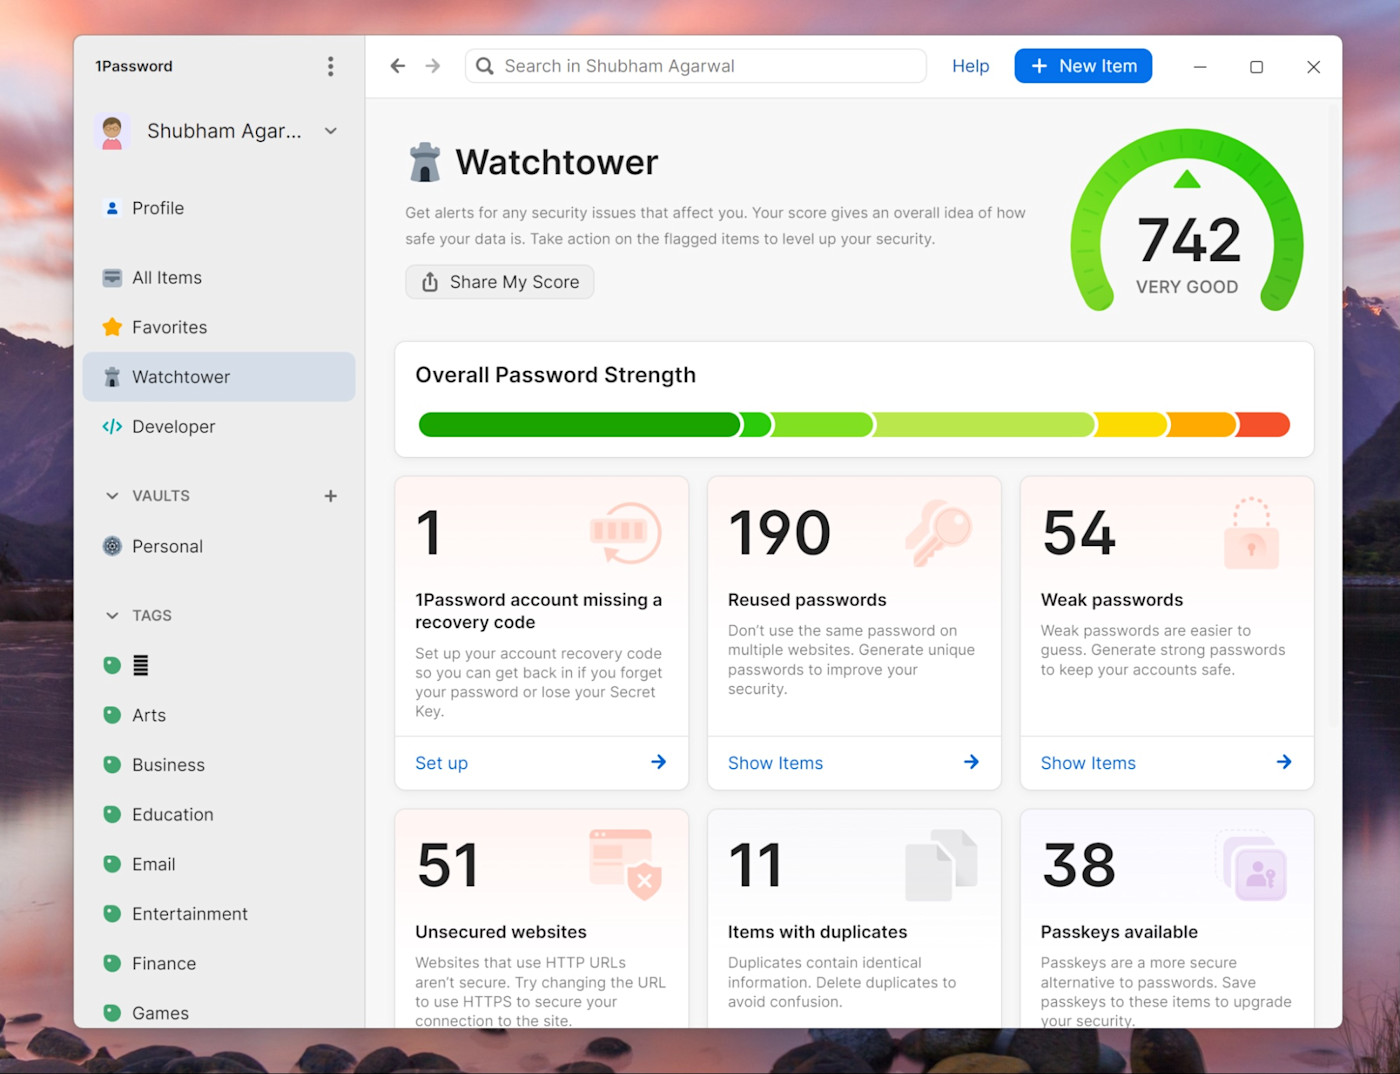1400x1074 pixels.
Task: Open Developer in the sidebar
Action: coord(219,427)
